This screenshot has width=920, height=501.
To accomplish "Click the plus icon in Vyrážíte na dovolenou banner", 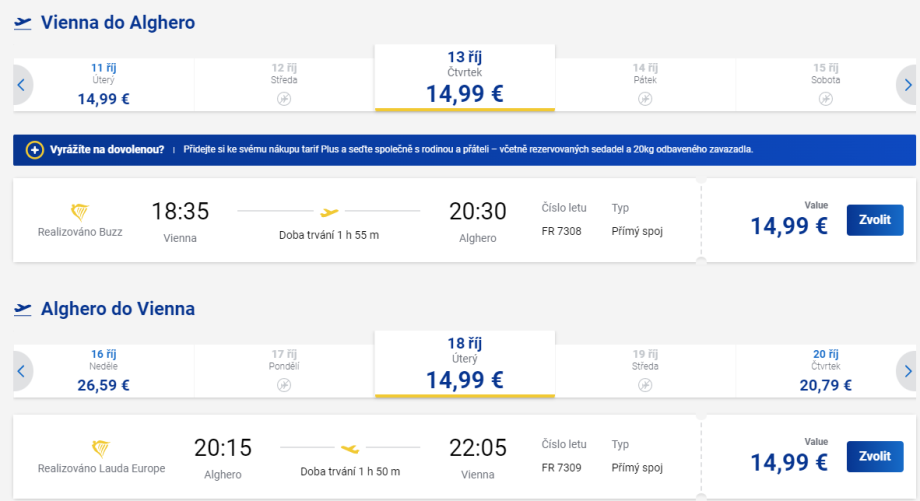I will tap(35, 150).
